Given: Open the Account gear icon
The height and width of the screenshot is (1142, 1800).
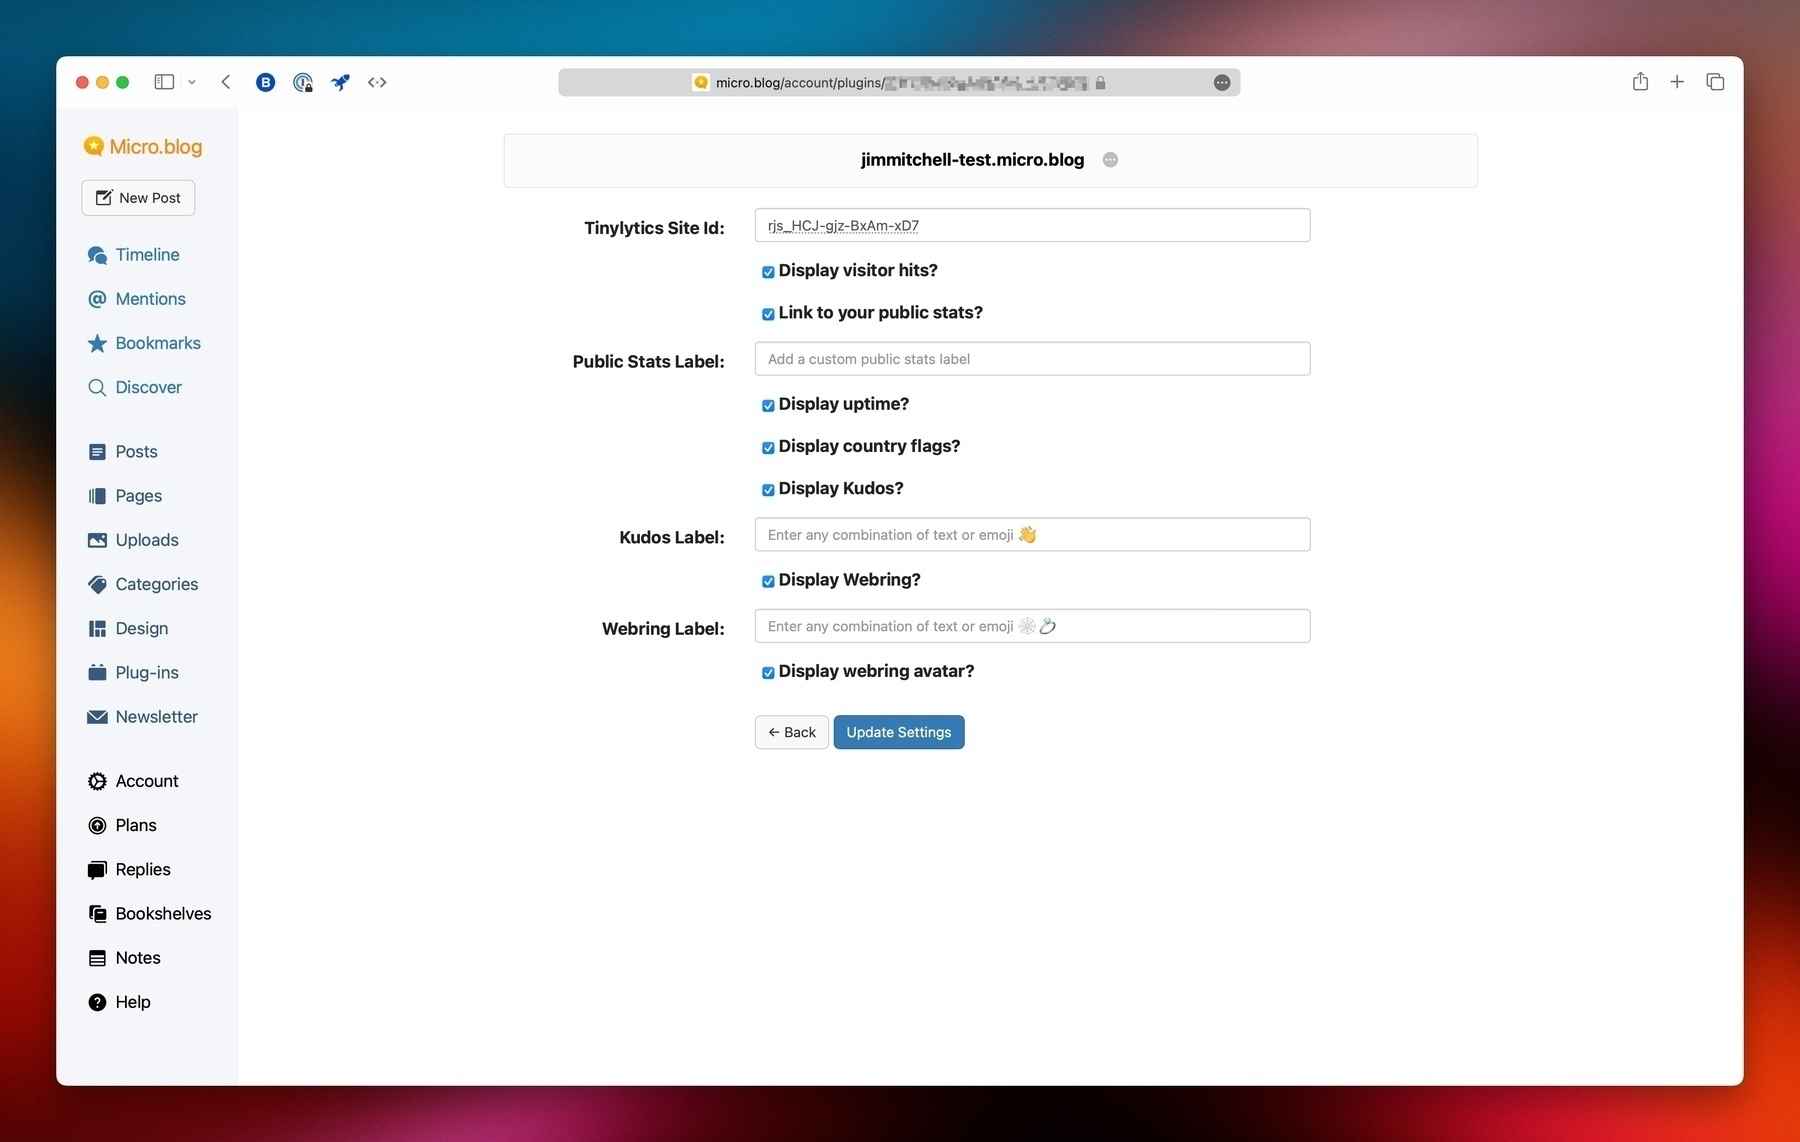Looking at the screenshot, I should (97, 781).
